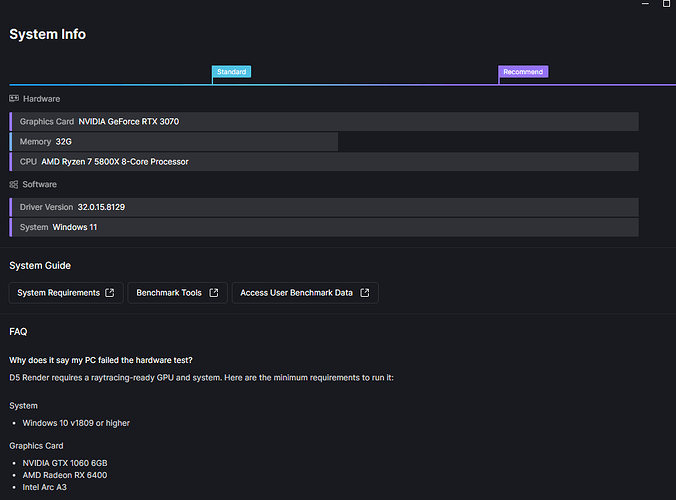The height and width of the screenshot is (500, 676).
Task: Click the question about failed hardware test
Action: click(101, 360)
